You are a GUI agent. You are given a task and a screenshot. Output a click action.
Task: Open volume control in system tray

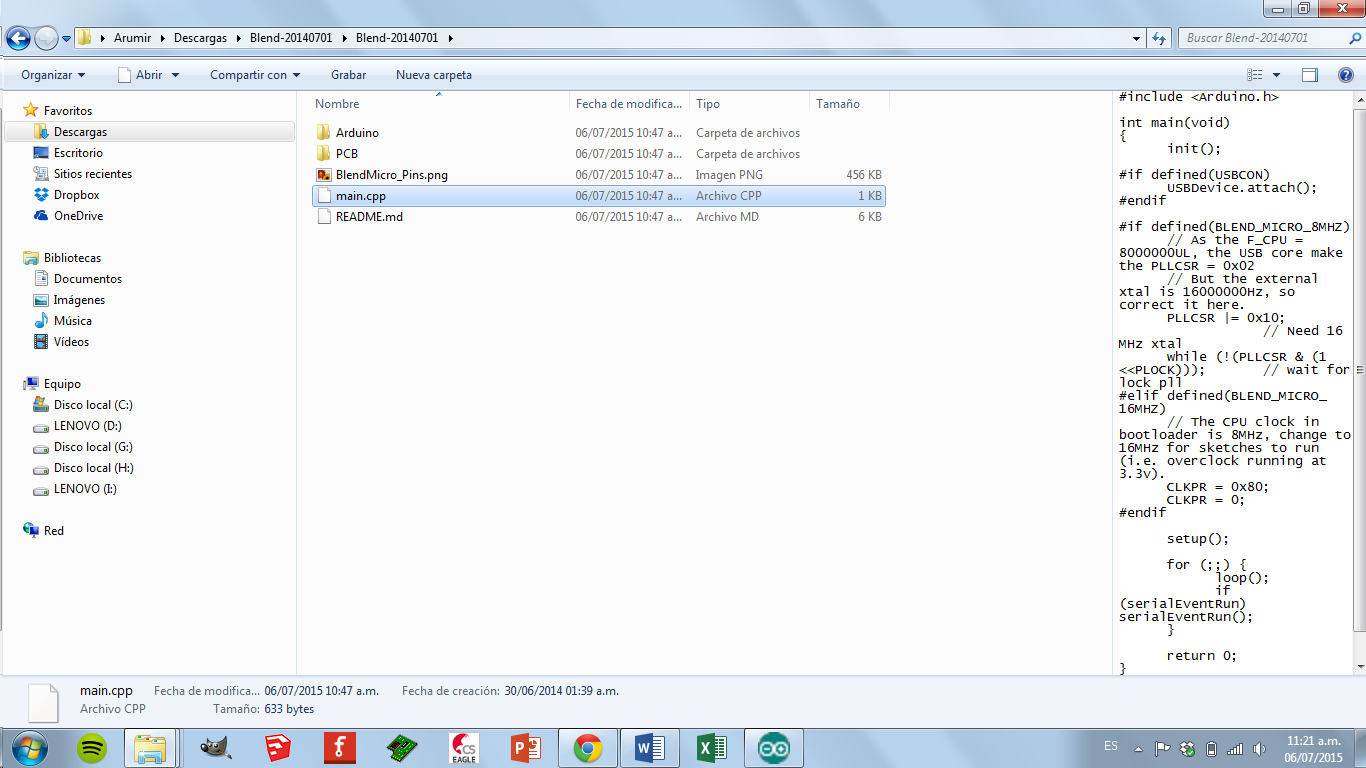1259,748
